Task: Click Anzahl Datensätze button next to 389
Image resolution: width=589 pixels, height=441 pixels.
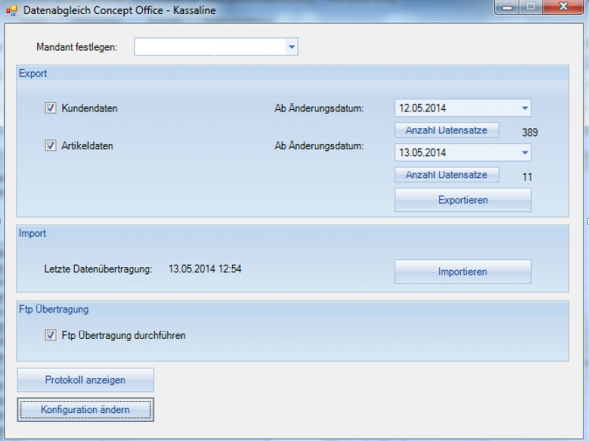Action: (447, 130)
